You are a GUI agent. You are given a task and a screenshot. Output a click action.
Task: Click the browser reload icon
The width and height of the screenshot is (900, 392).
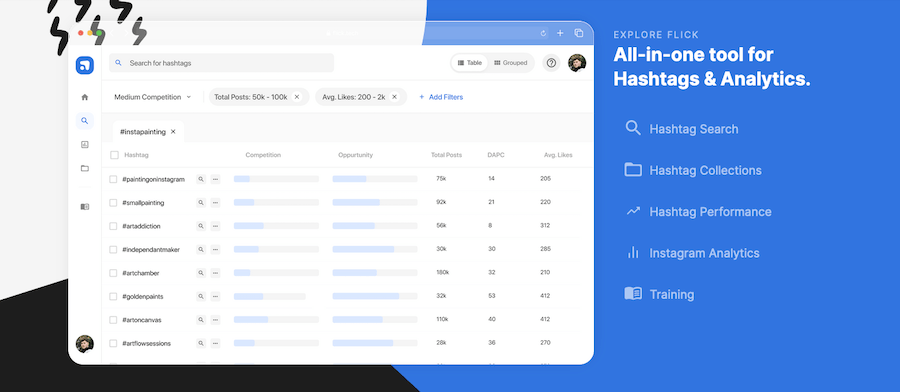[543, 33]
